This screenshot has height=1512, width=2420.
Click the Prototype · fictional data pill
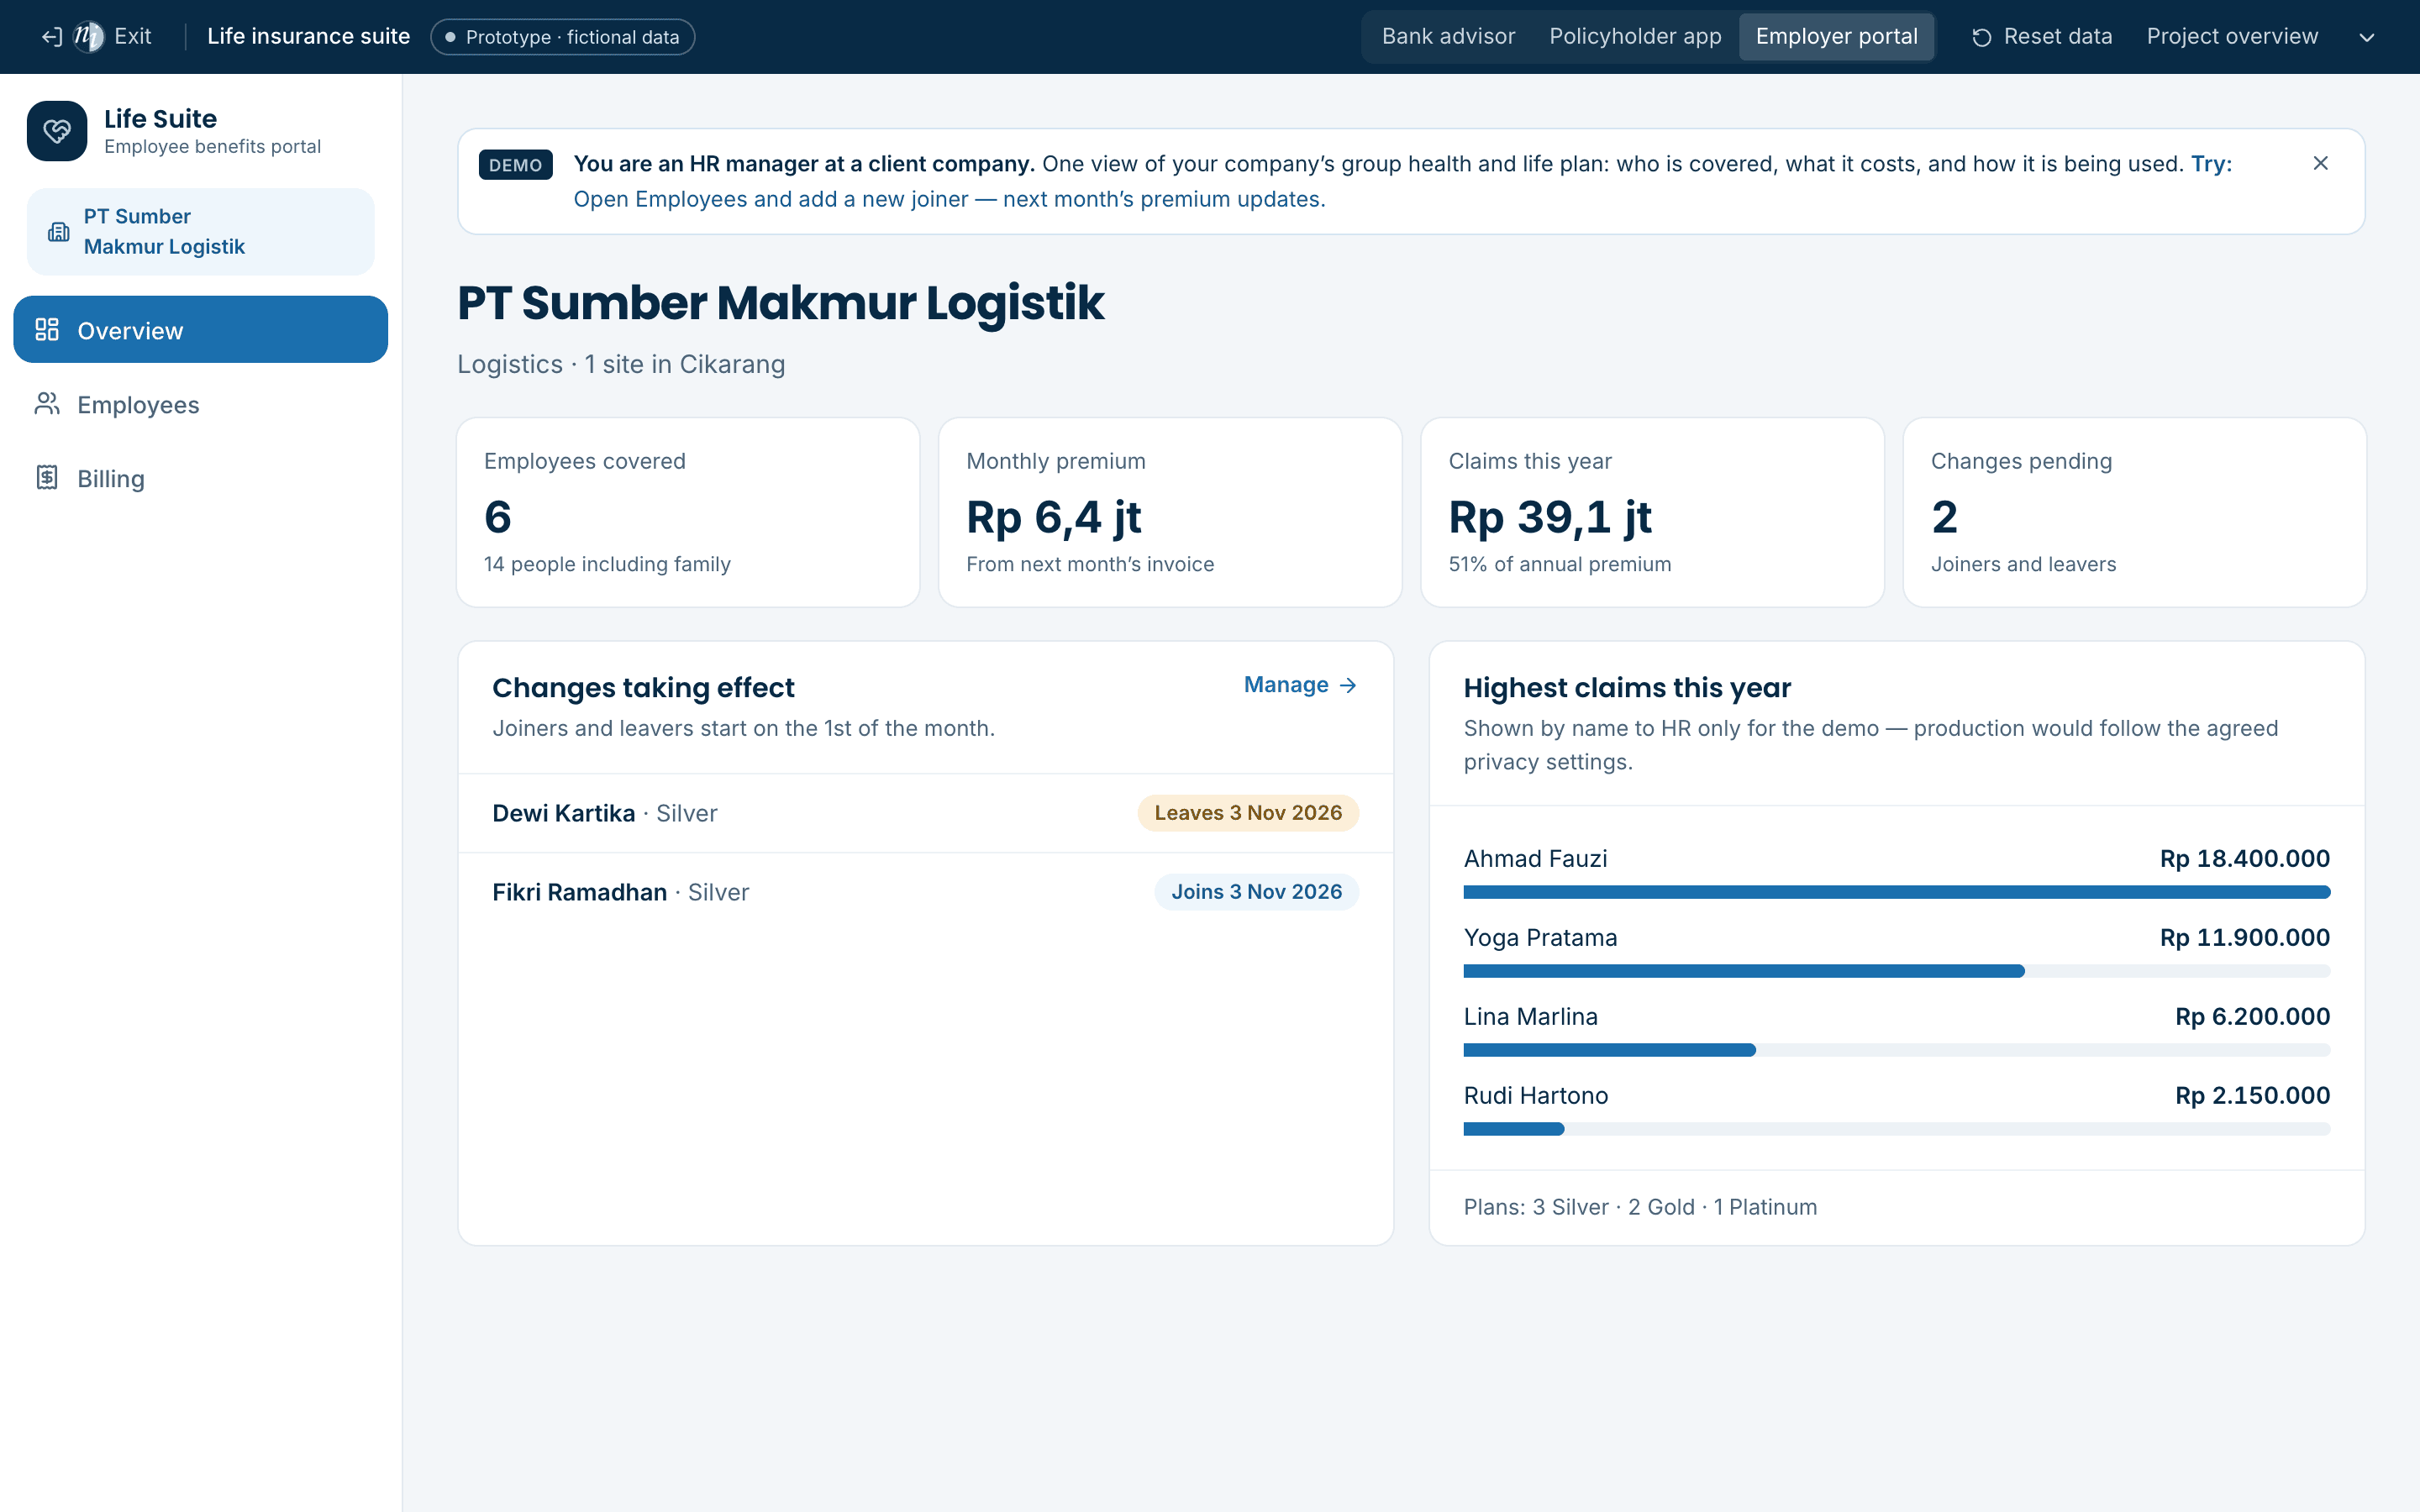(x=562, y=37)
